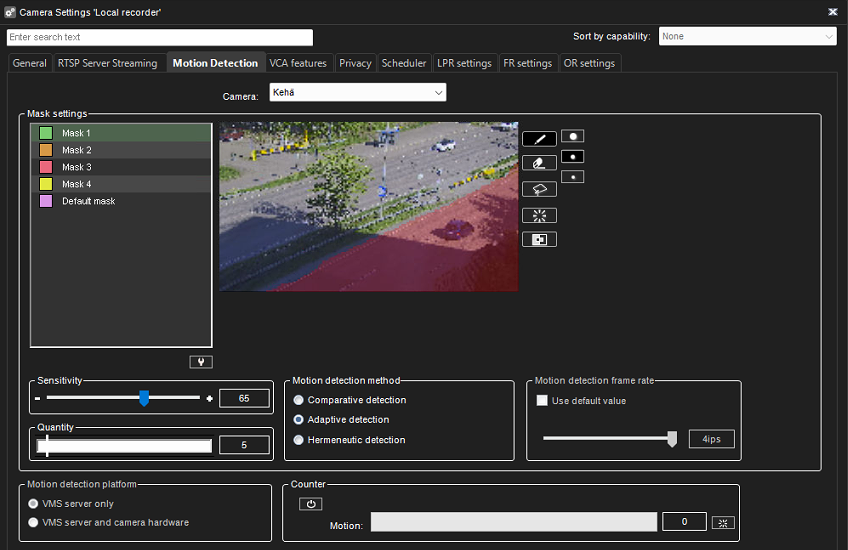Click the sensitivity minus button
Viewport: 848px width, 550px height.
[37, 399]
